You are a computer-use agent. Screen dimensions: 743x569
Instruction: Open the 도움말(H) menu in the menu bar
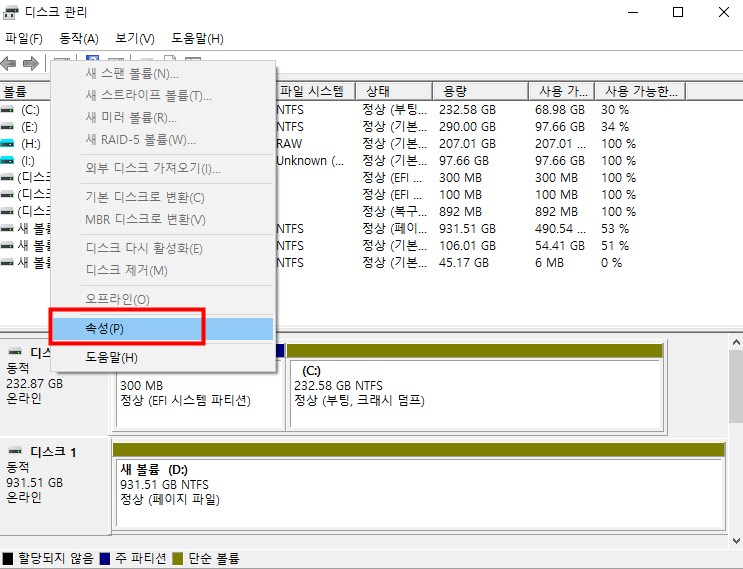(x=197, y=38)
